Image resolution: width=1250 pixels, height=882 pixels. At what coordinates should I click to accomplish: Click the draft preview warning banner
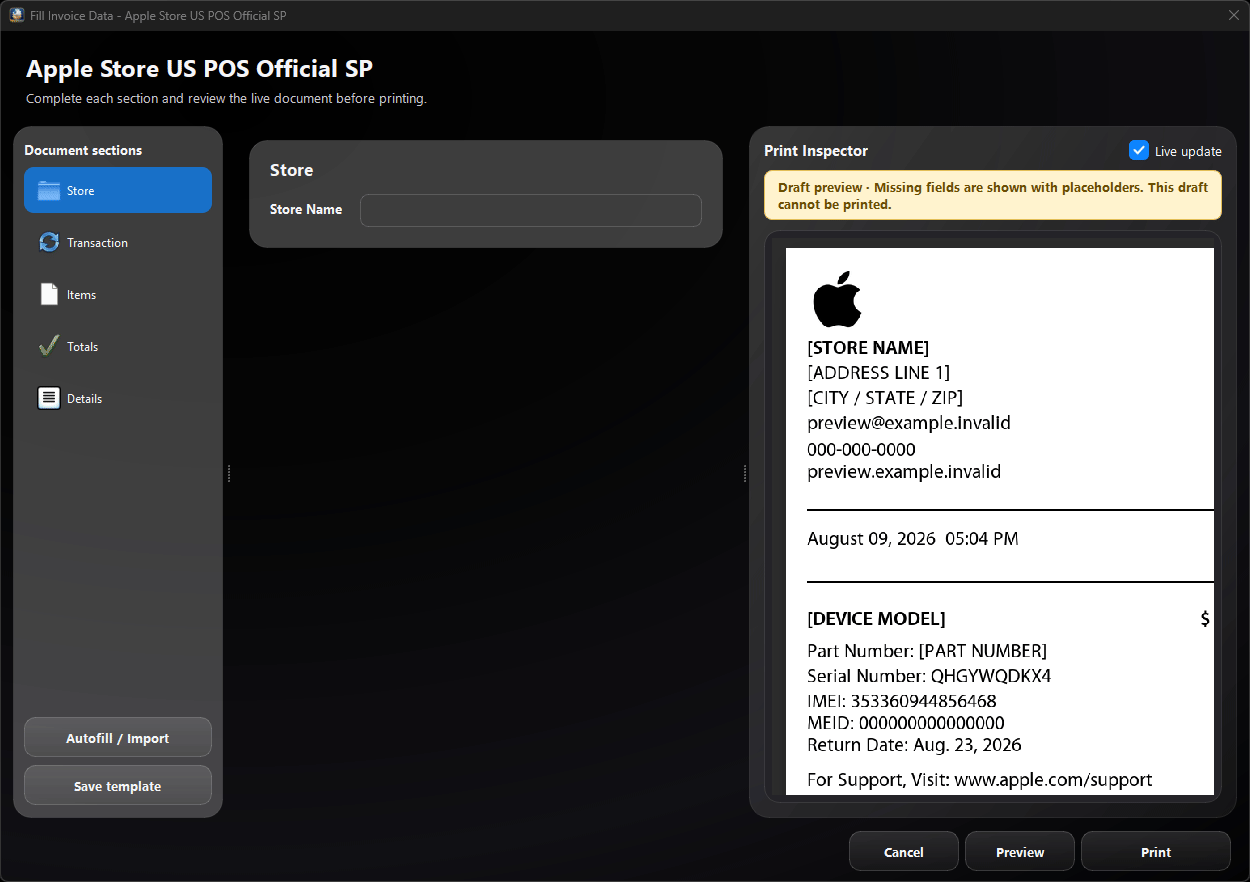993,195
